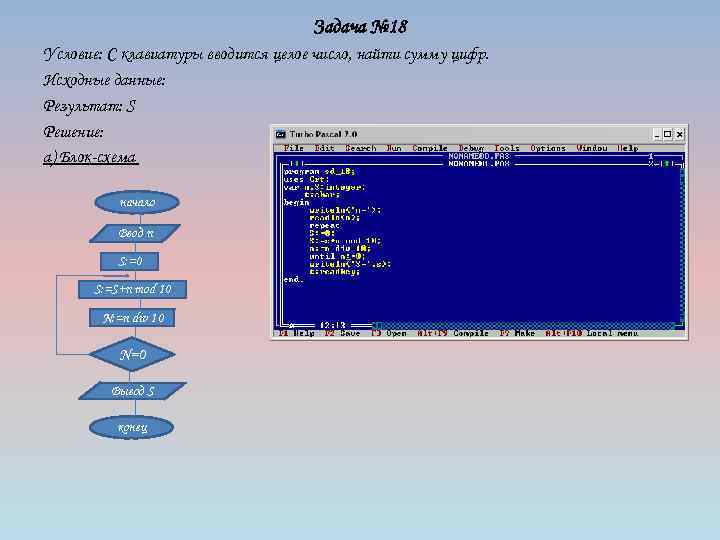Select the NONAME01.PAS window title
Image resolution: width=720 pixels, height=540 pixels.
[479, 163]
